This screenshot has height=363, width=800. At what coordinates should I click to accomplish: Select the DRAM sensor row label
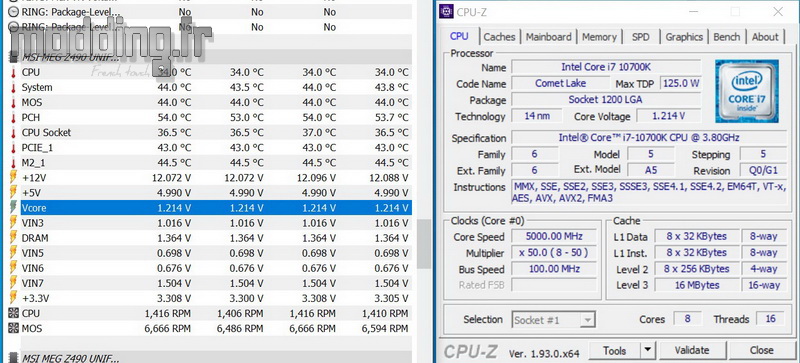pos(35,238)
